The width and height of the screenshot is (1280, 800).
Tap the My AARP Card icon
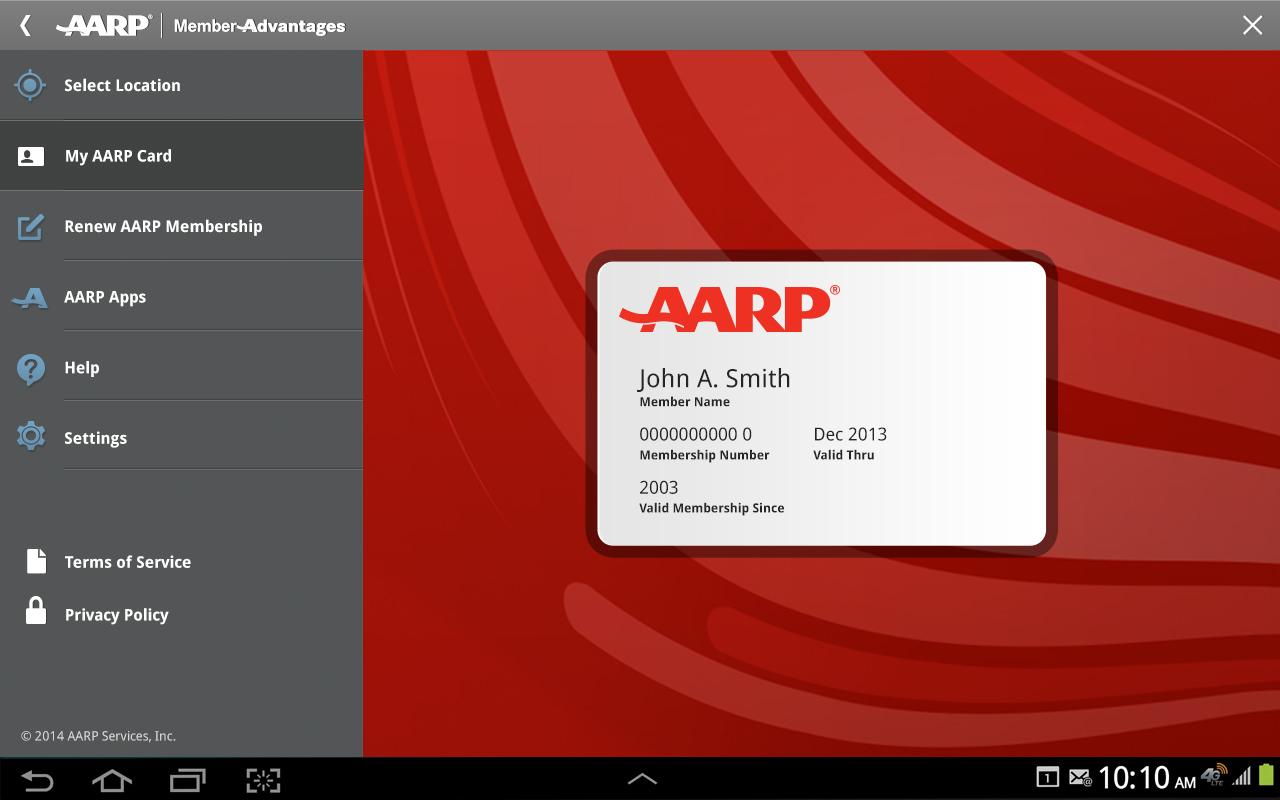point(31,156)
